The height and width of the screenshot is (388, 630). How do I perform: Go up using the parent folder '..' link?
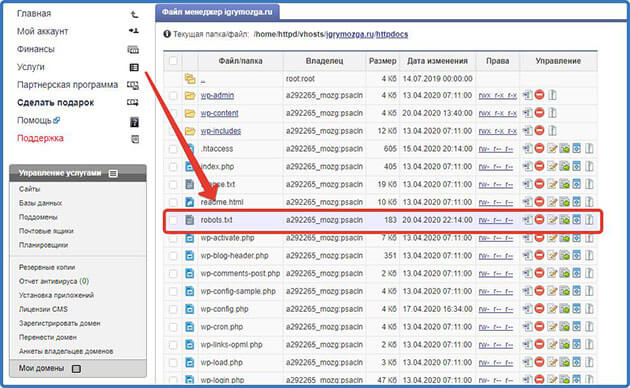(x=202, y=79)
